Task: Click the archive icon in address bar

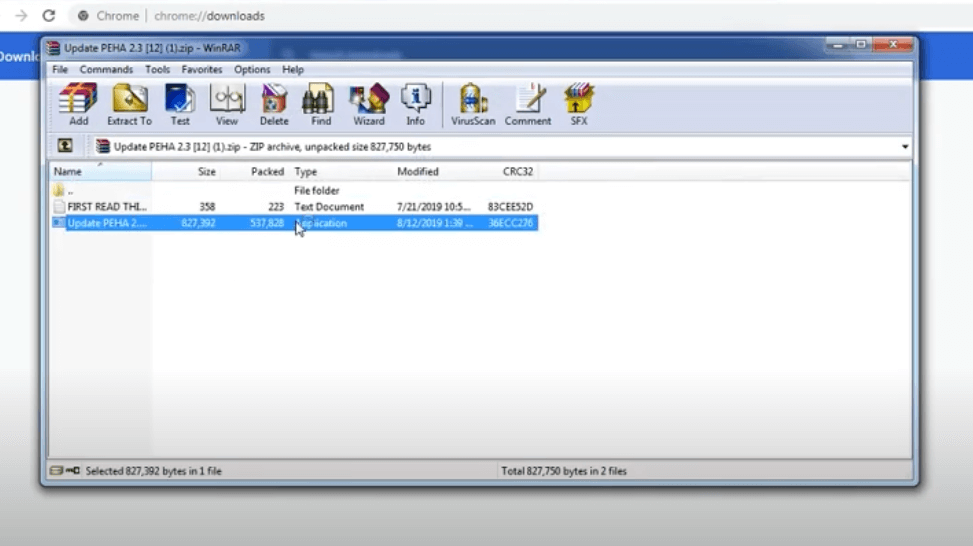Action: click(x=102, y=146)
